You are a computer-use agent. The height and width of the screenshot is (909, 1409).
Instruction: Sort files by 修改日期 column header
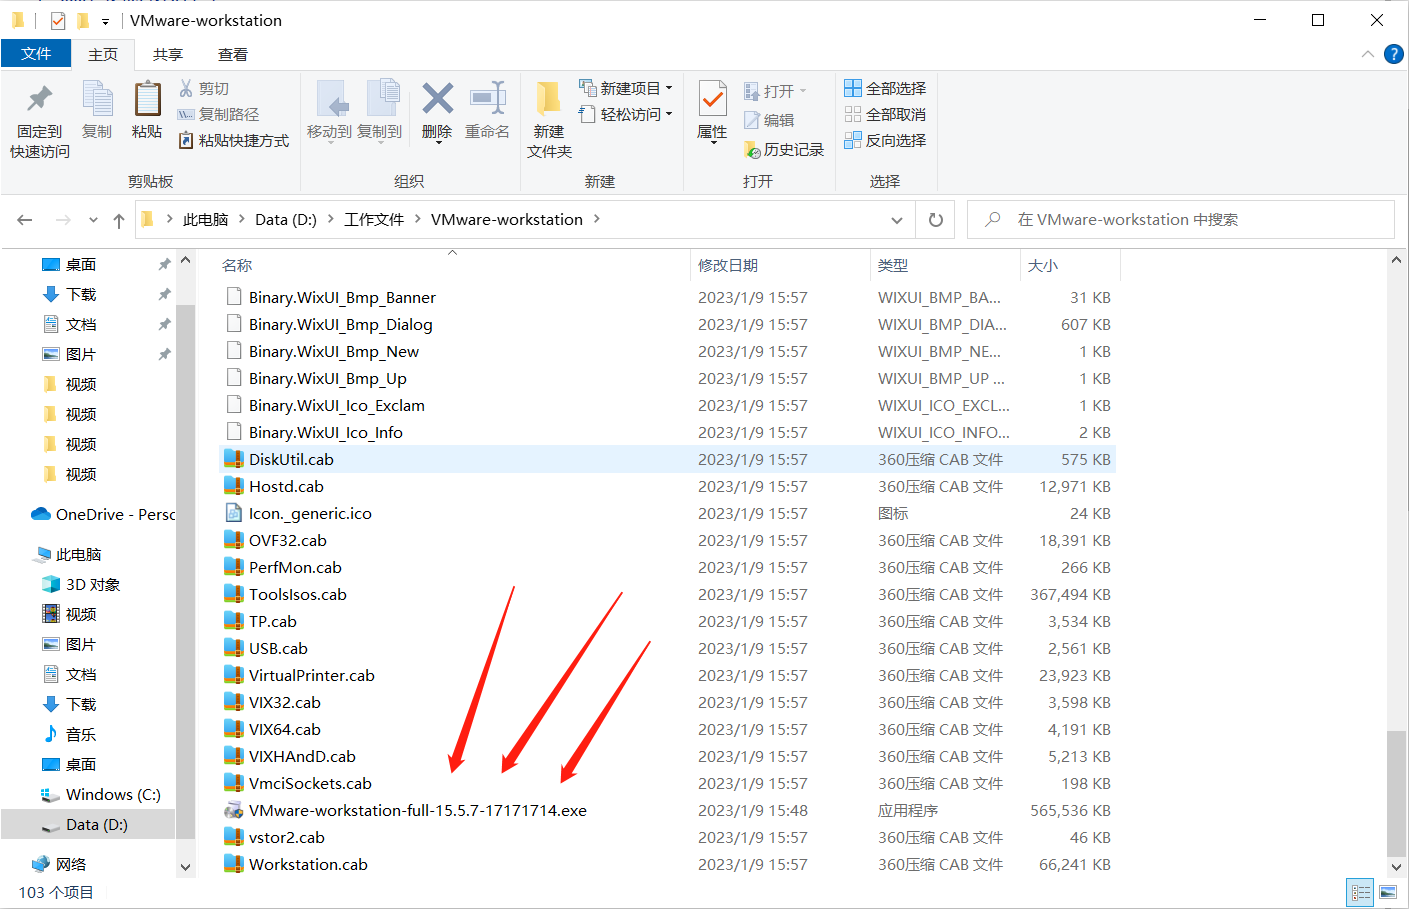coord(728,265)
